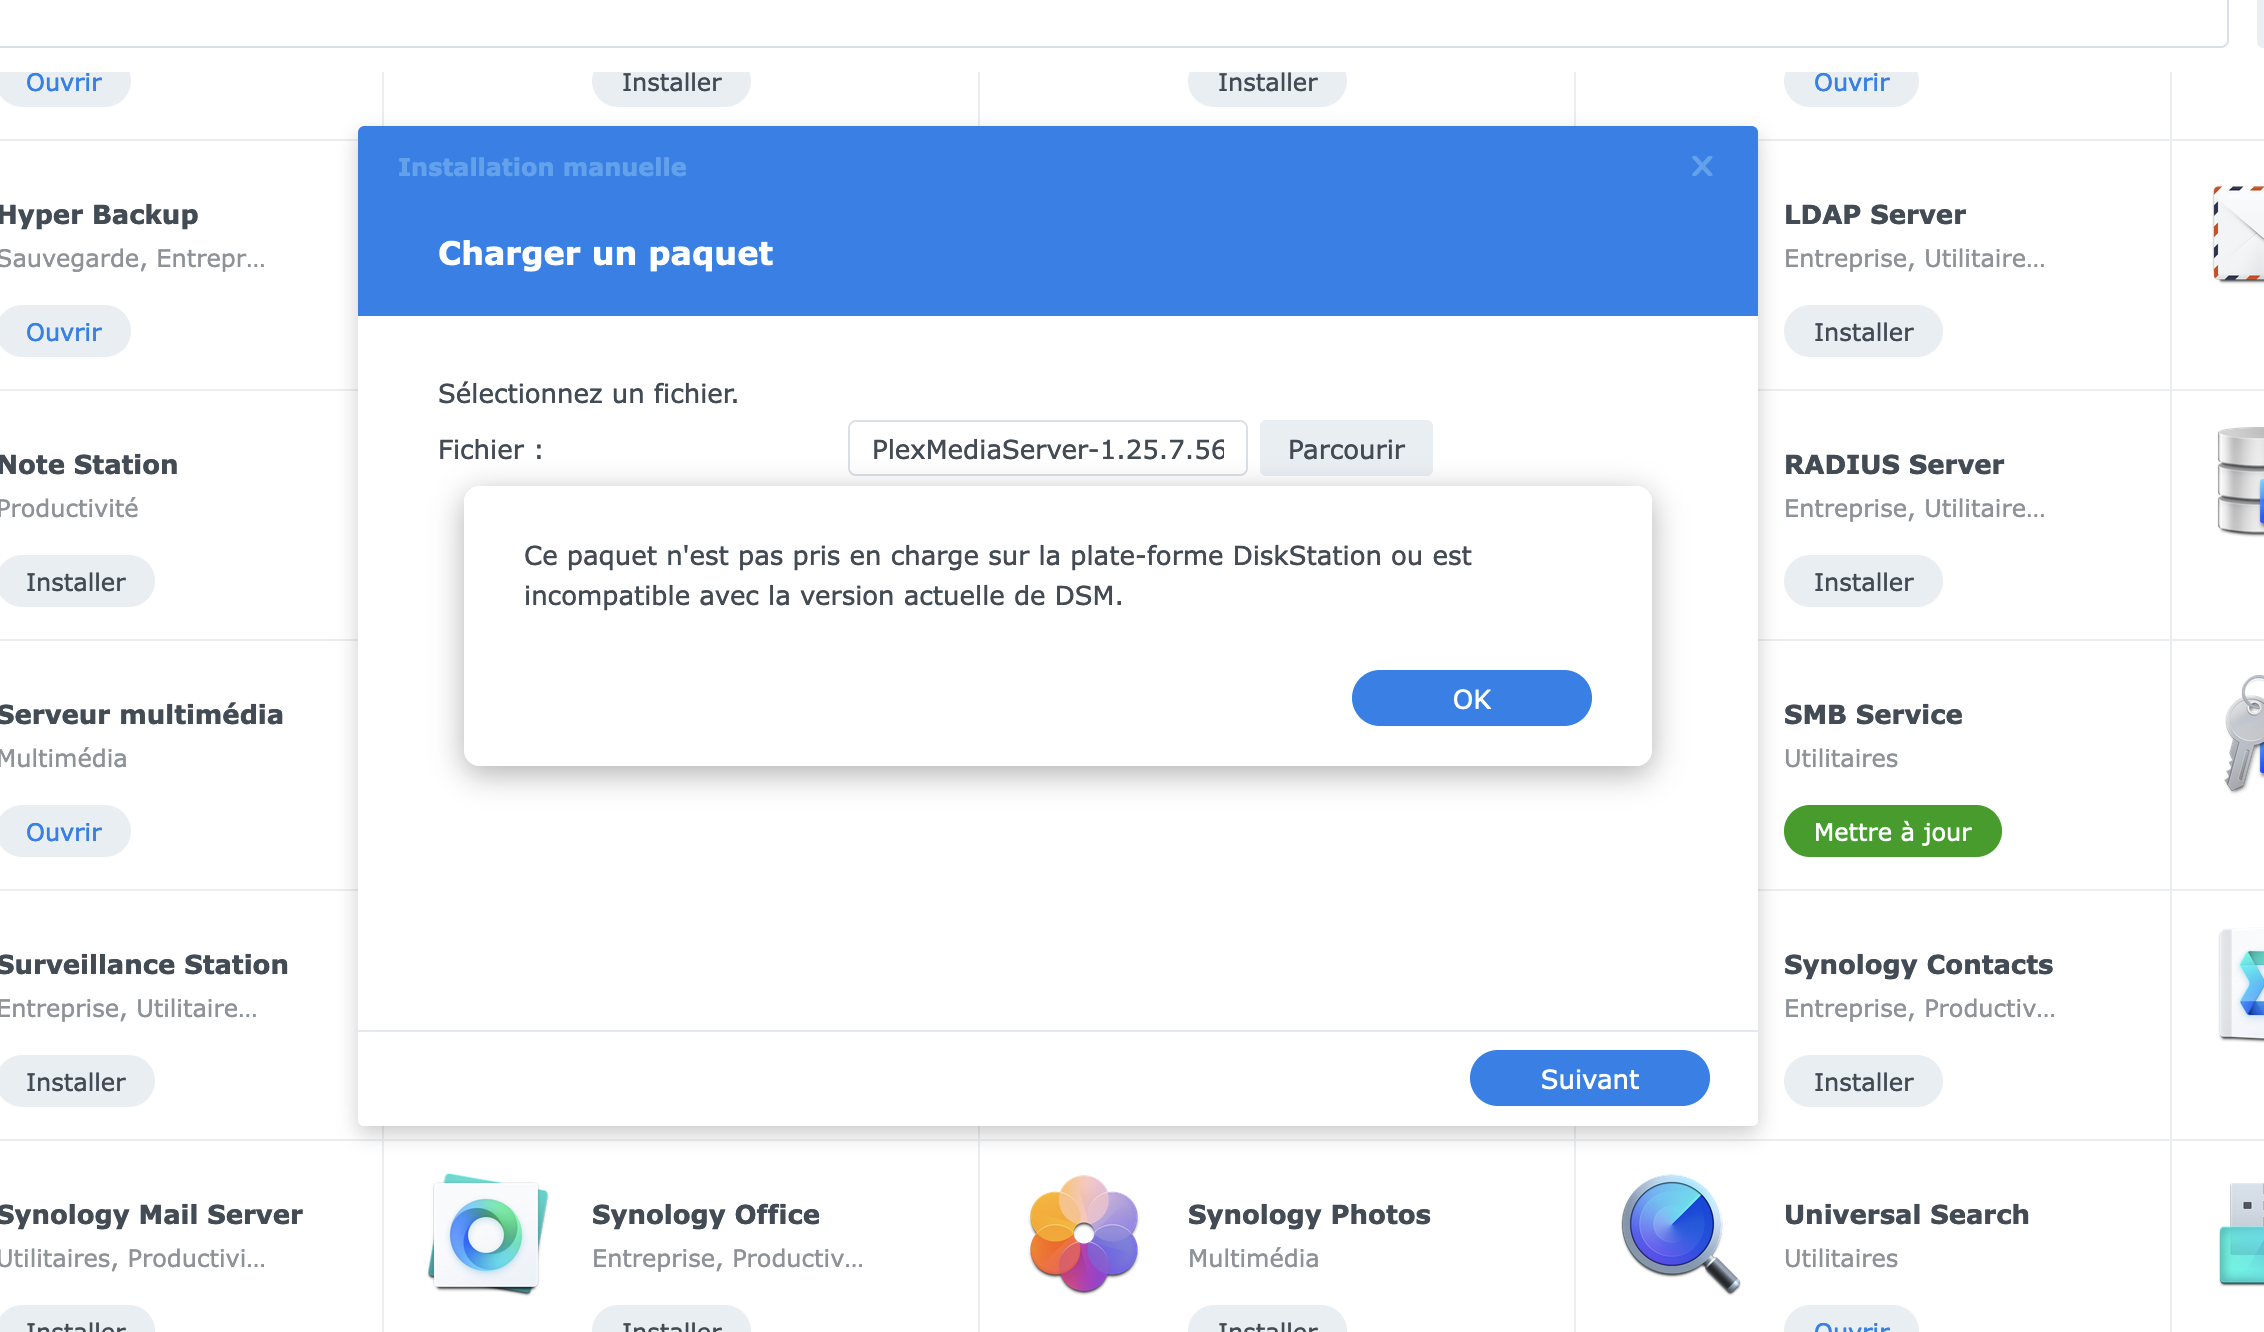Install the LDAP Server package
This screenshot has height=1332, width=2264.
coord(1863,332)
